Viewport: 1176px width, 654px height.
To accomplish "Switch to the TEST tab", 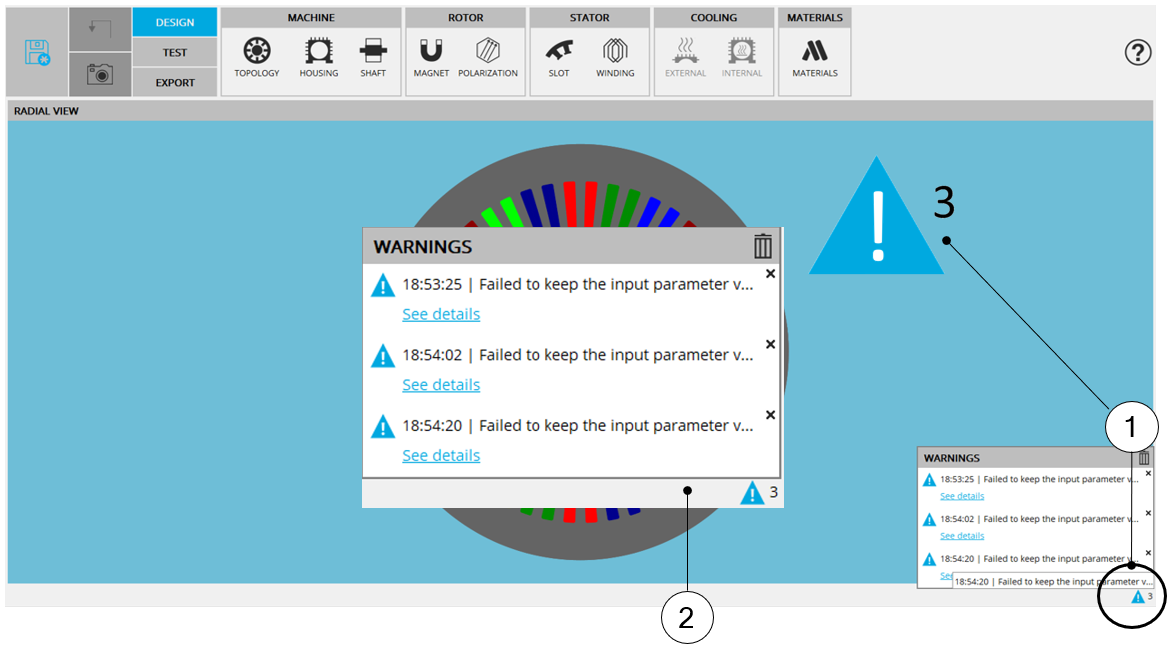I will [x=175, y=52].
